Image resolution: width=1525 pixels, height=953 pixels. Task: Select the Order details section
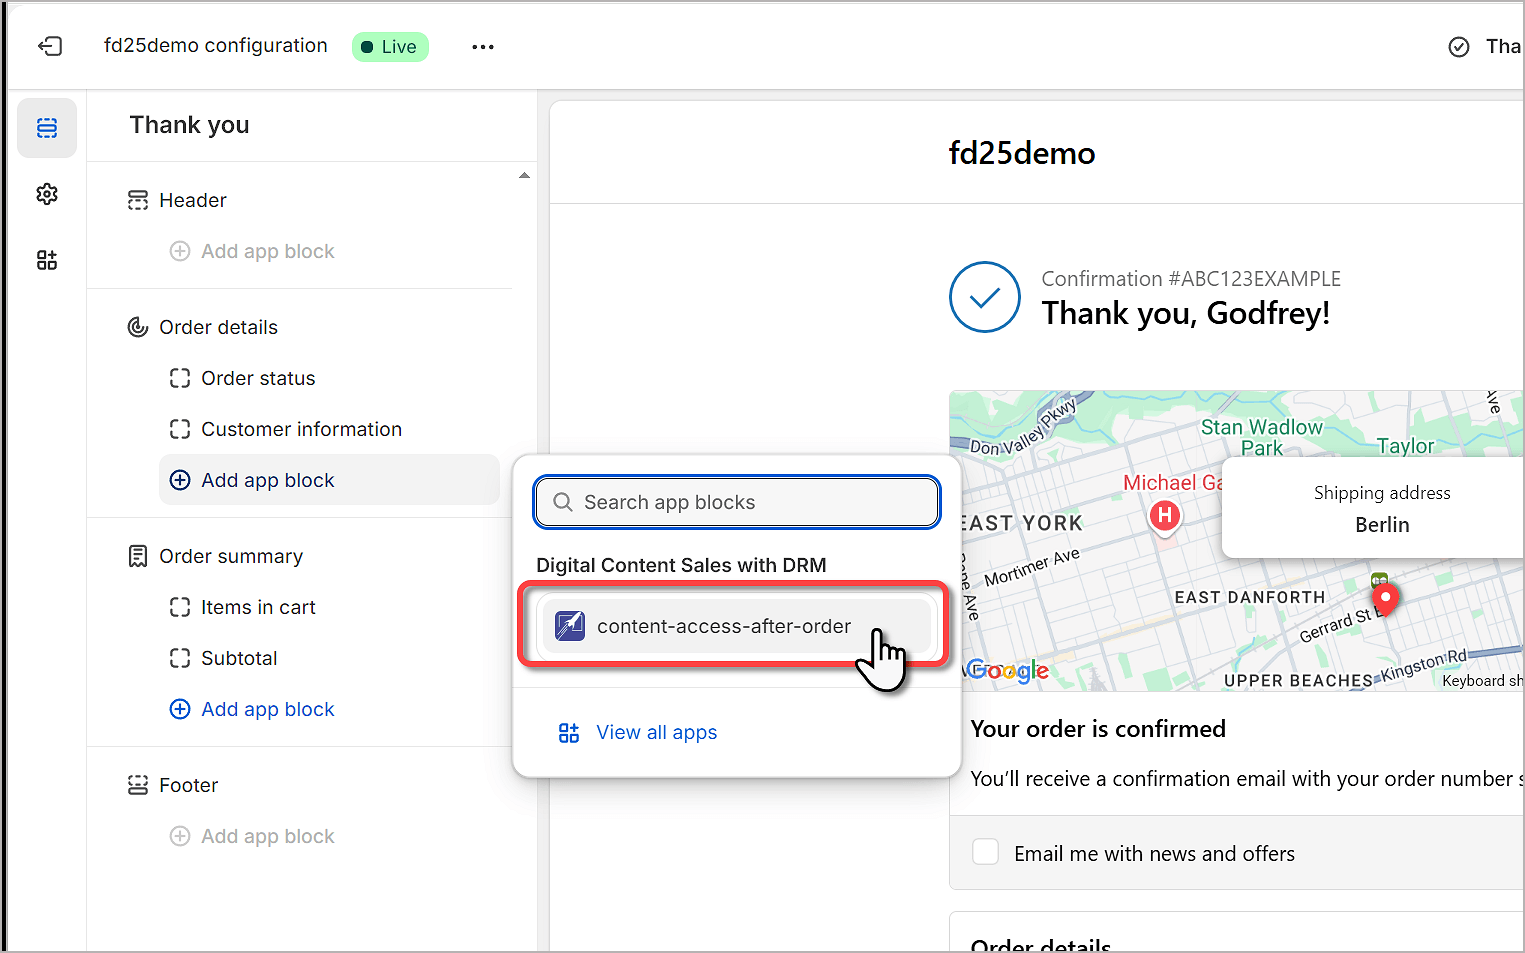pos(218,327)
